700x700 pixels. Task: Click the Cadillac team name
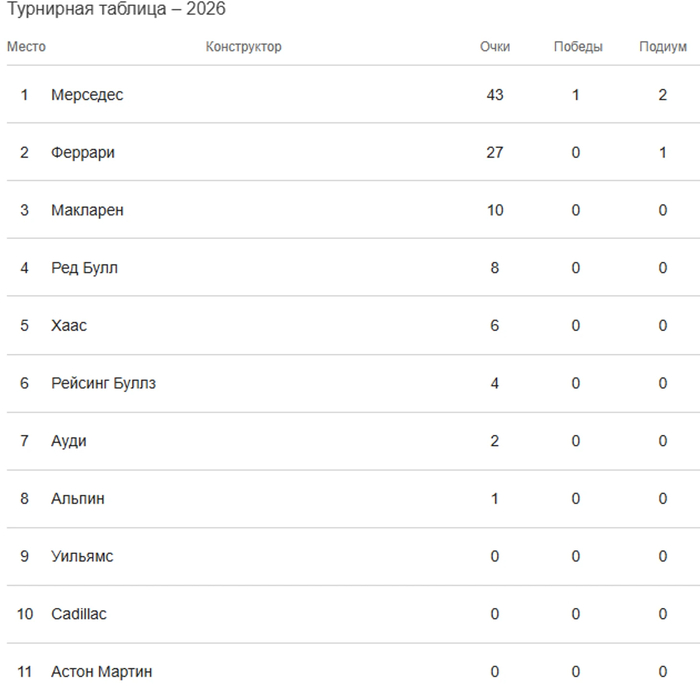point(79,614)
